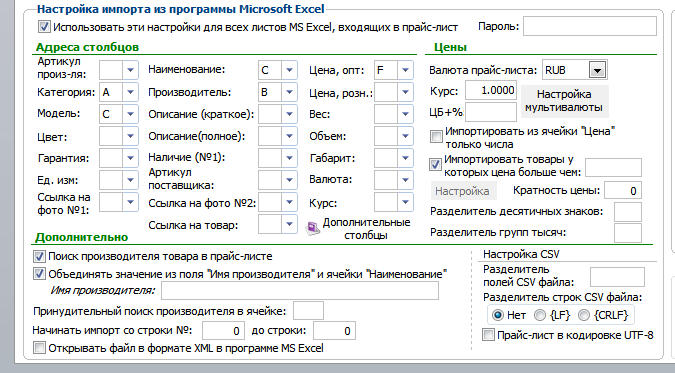The width and height of the screenshot is (675, 373).
Task: Click the 'Пароль' input field
Action: (589, 26)
